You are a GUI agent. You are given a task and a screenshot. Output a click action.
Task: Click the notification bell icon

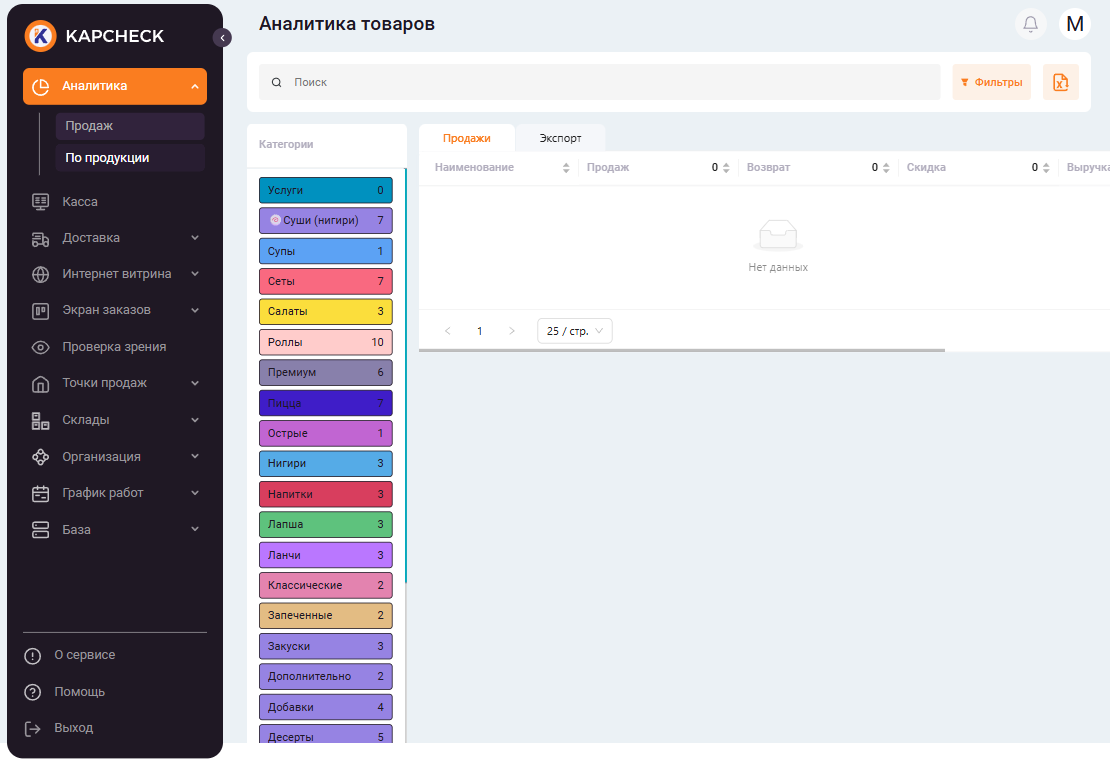tap(1030, 24)
